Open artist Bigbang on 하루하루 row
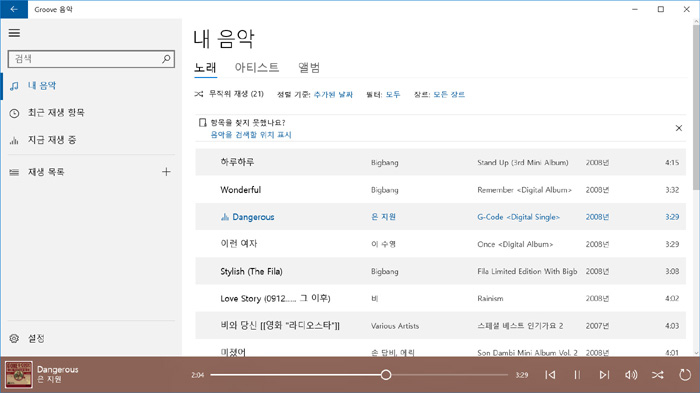Image resolution: width=700 pixels, height=393 pixels. (x=384, y=163)
